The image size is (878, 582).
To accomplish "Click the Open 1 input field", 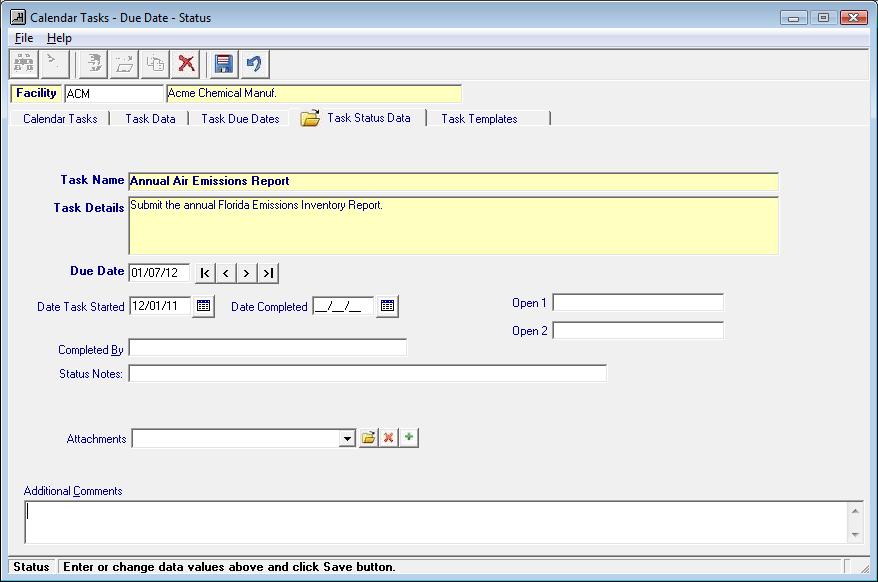I will pos(638,302).
